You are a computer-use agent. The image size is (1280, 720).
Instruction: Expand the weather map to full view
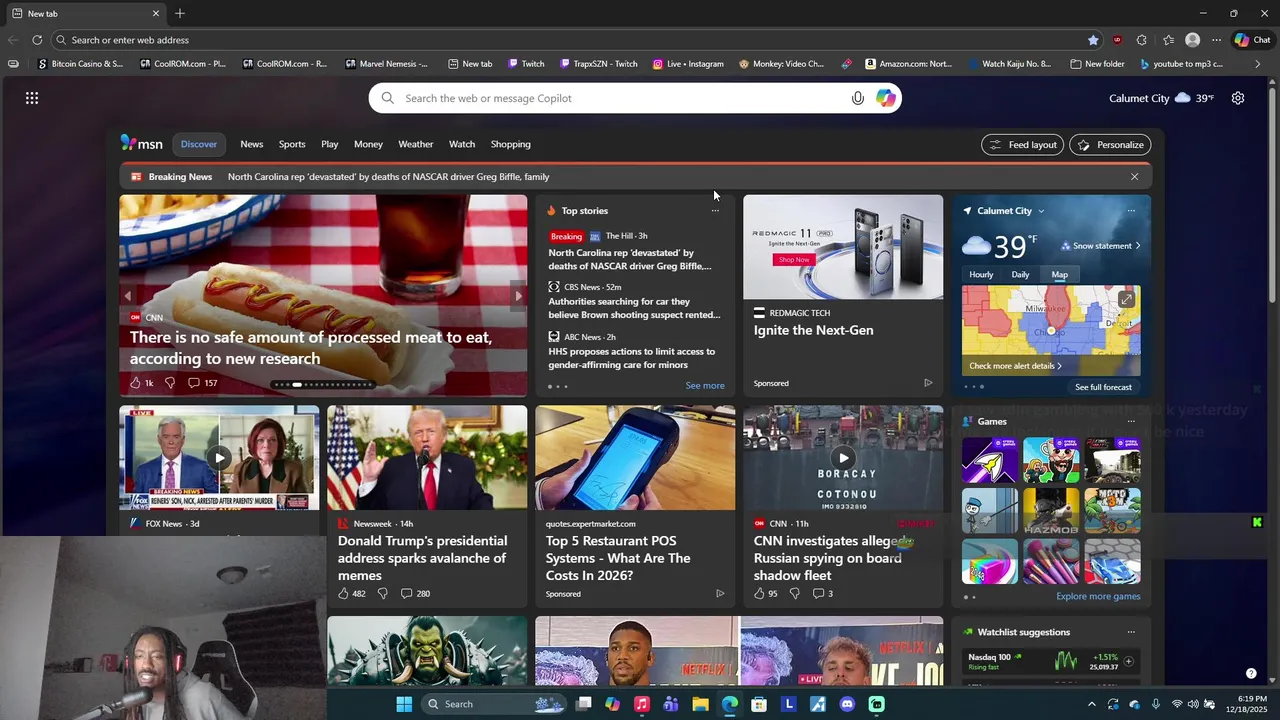click(1126, 299)
